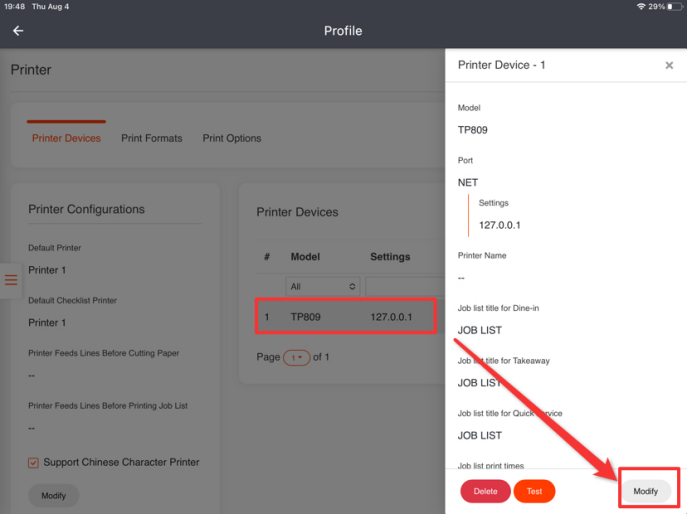Click JOB LIST under Quick Service title

click(x=480, y=436)
